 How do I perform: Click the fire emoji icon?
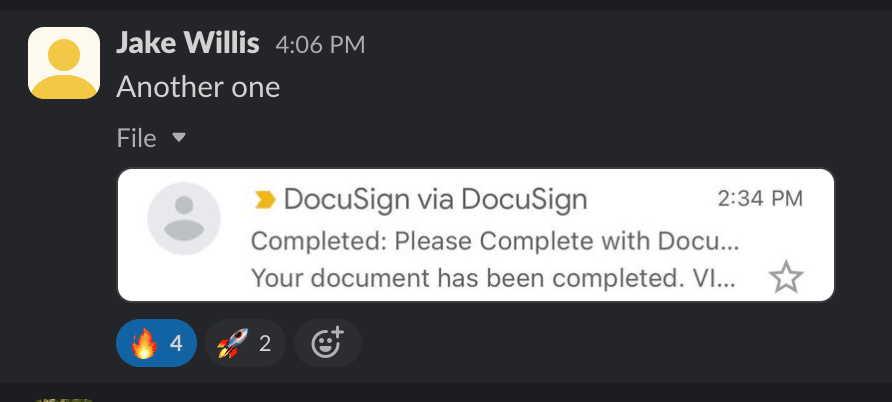[144, 343]
